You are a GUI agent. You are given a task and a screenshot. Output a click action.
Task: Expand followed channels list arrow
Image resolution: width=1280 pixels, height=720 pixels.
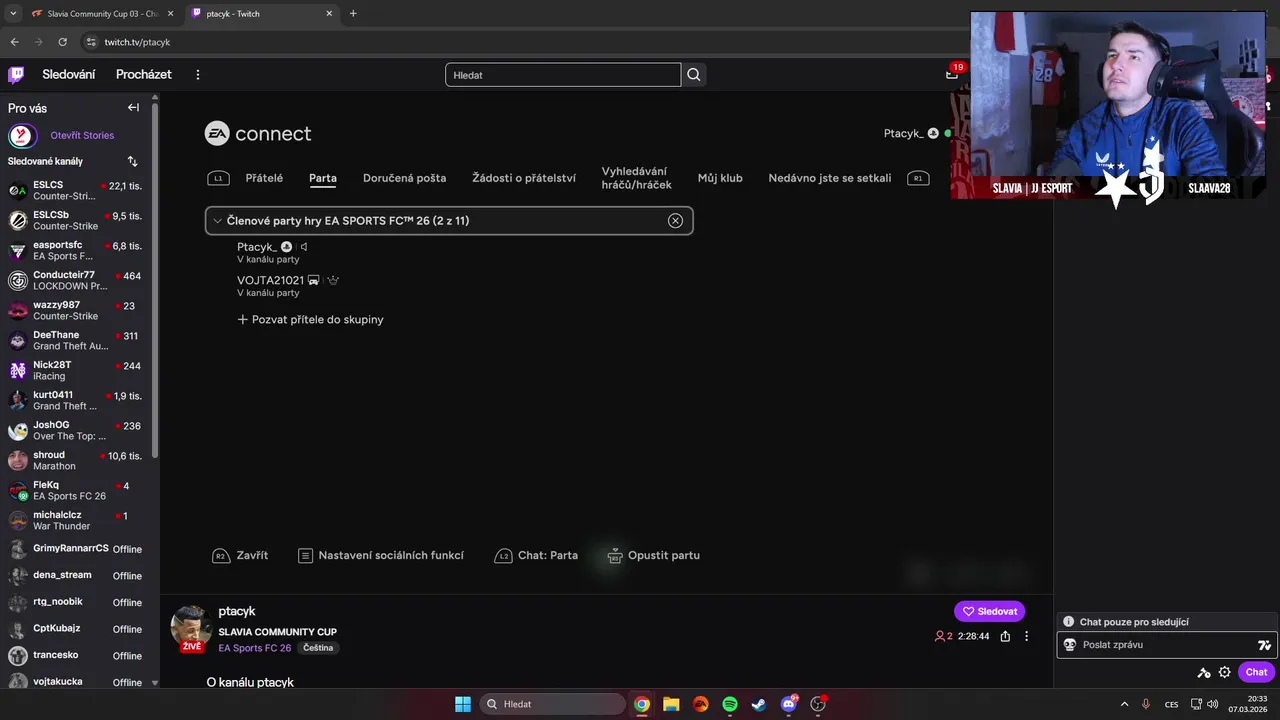point(154,682)
